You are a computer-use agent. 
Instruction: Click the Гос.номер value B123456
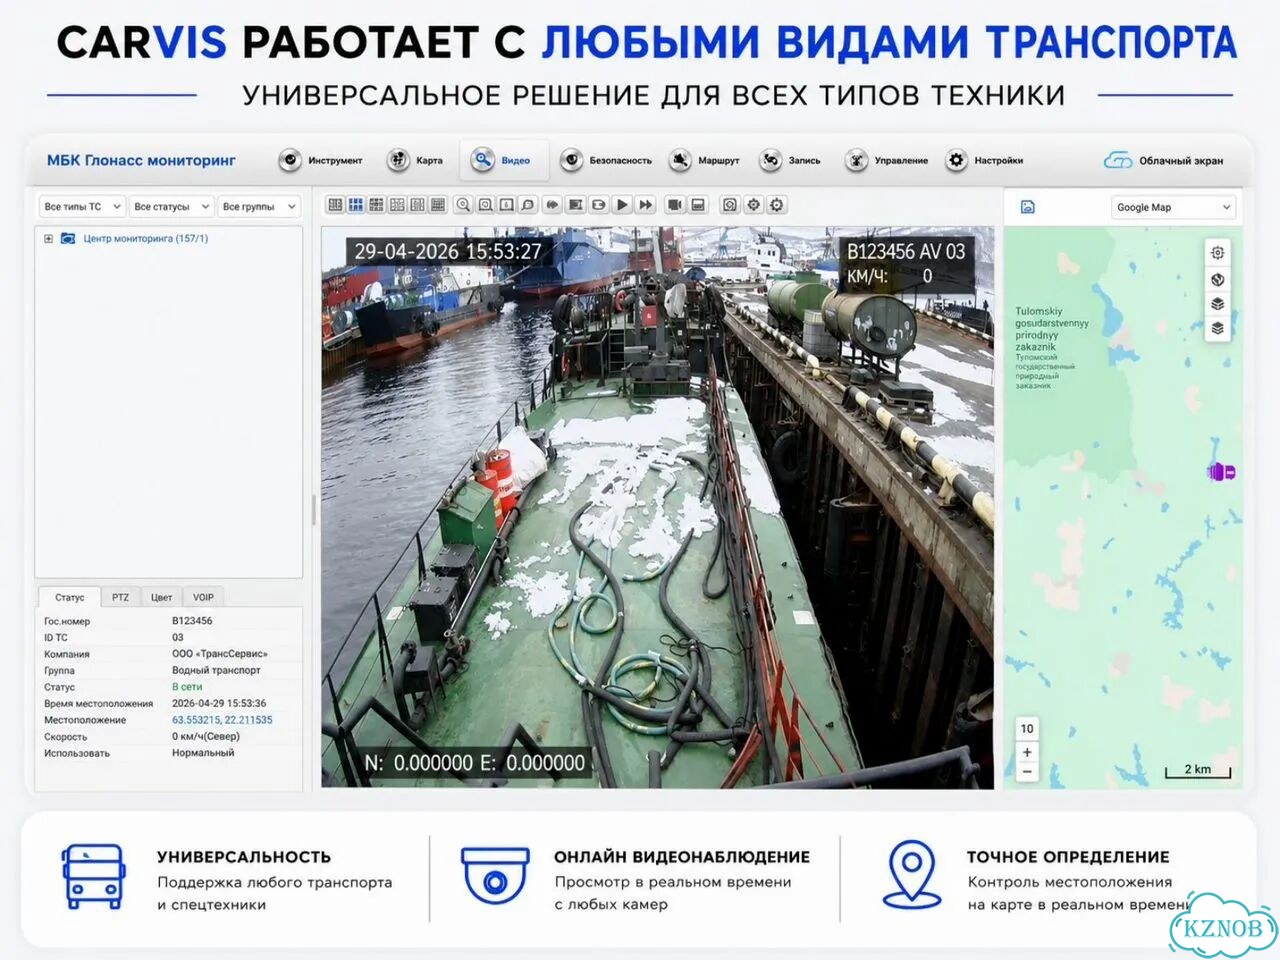(x=192, y=621)
